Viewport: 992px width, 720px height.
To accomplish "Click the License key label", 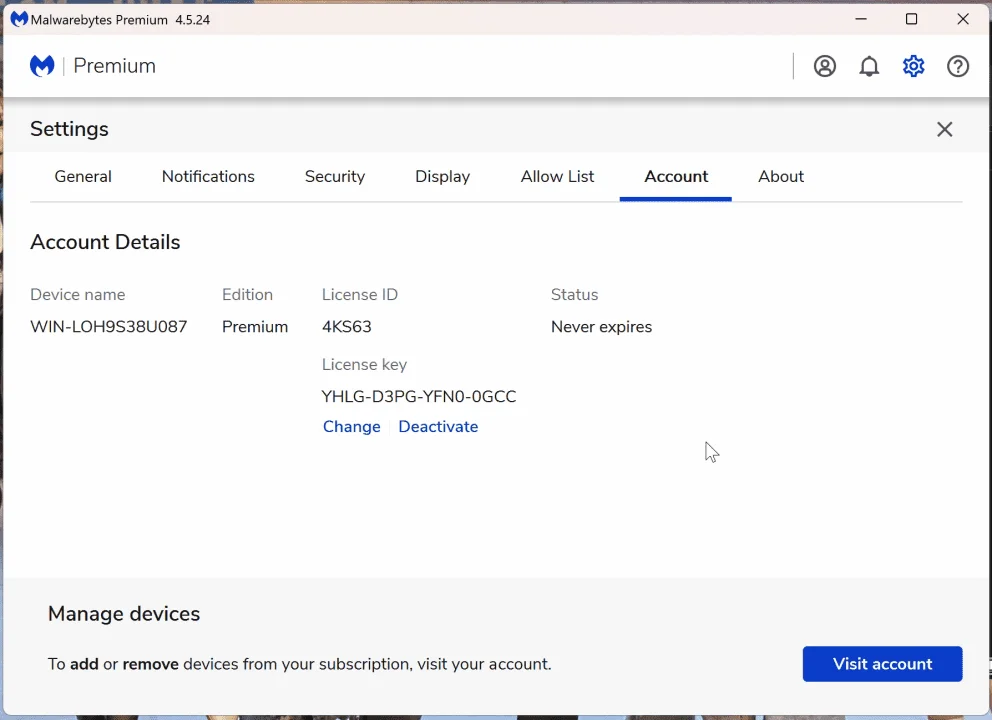I will pyautogui.click(x=364, y=364).
